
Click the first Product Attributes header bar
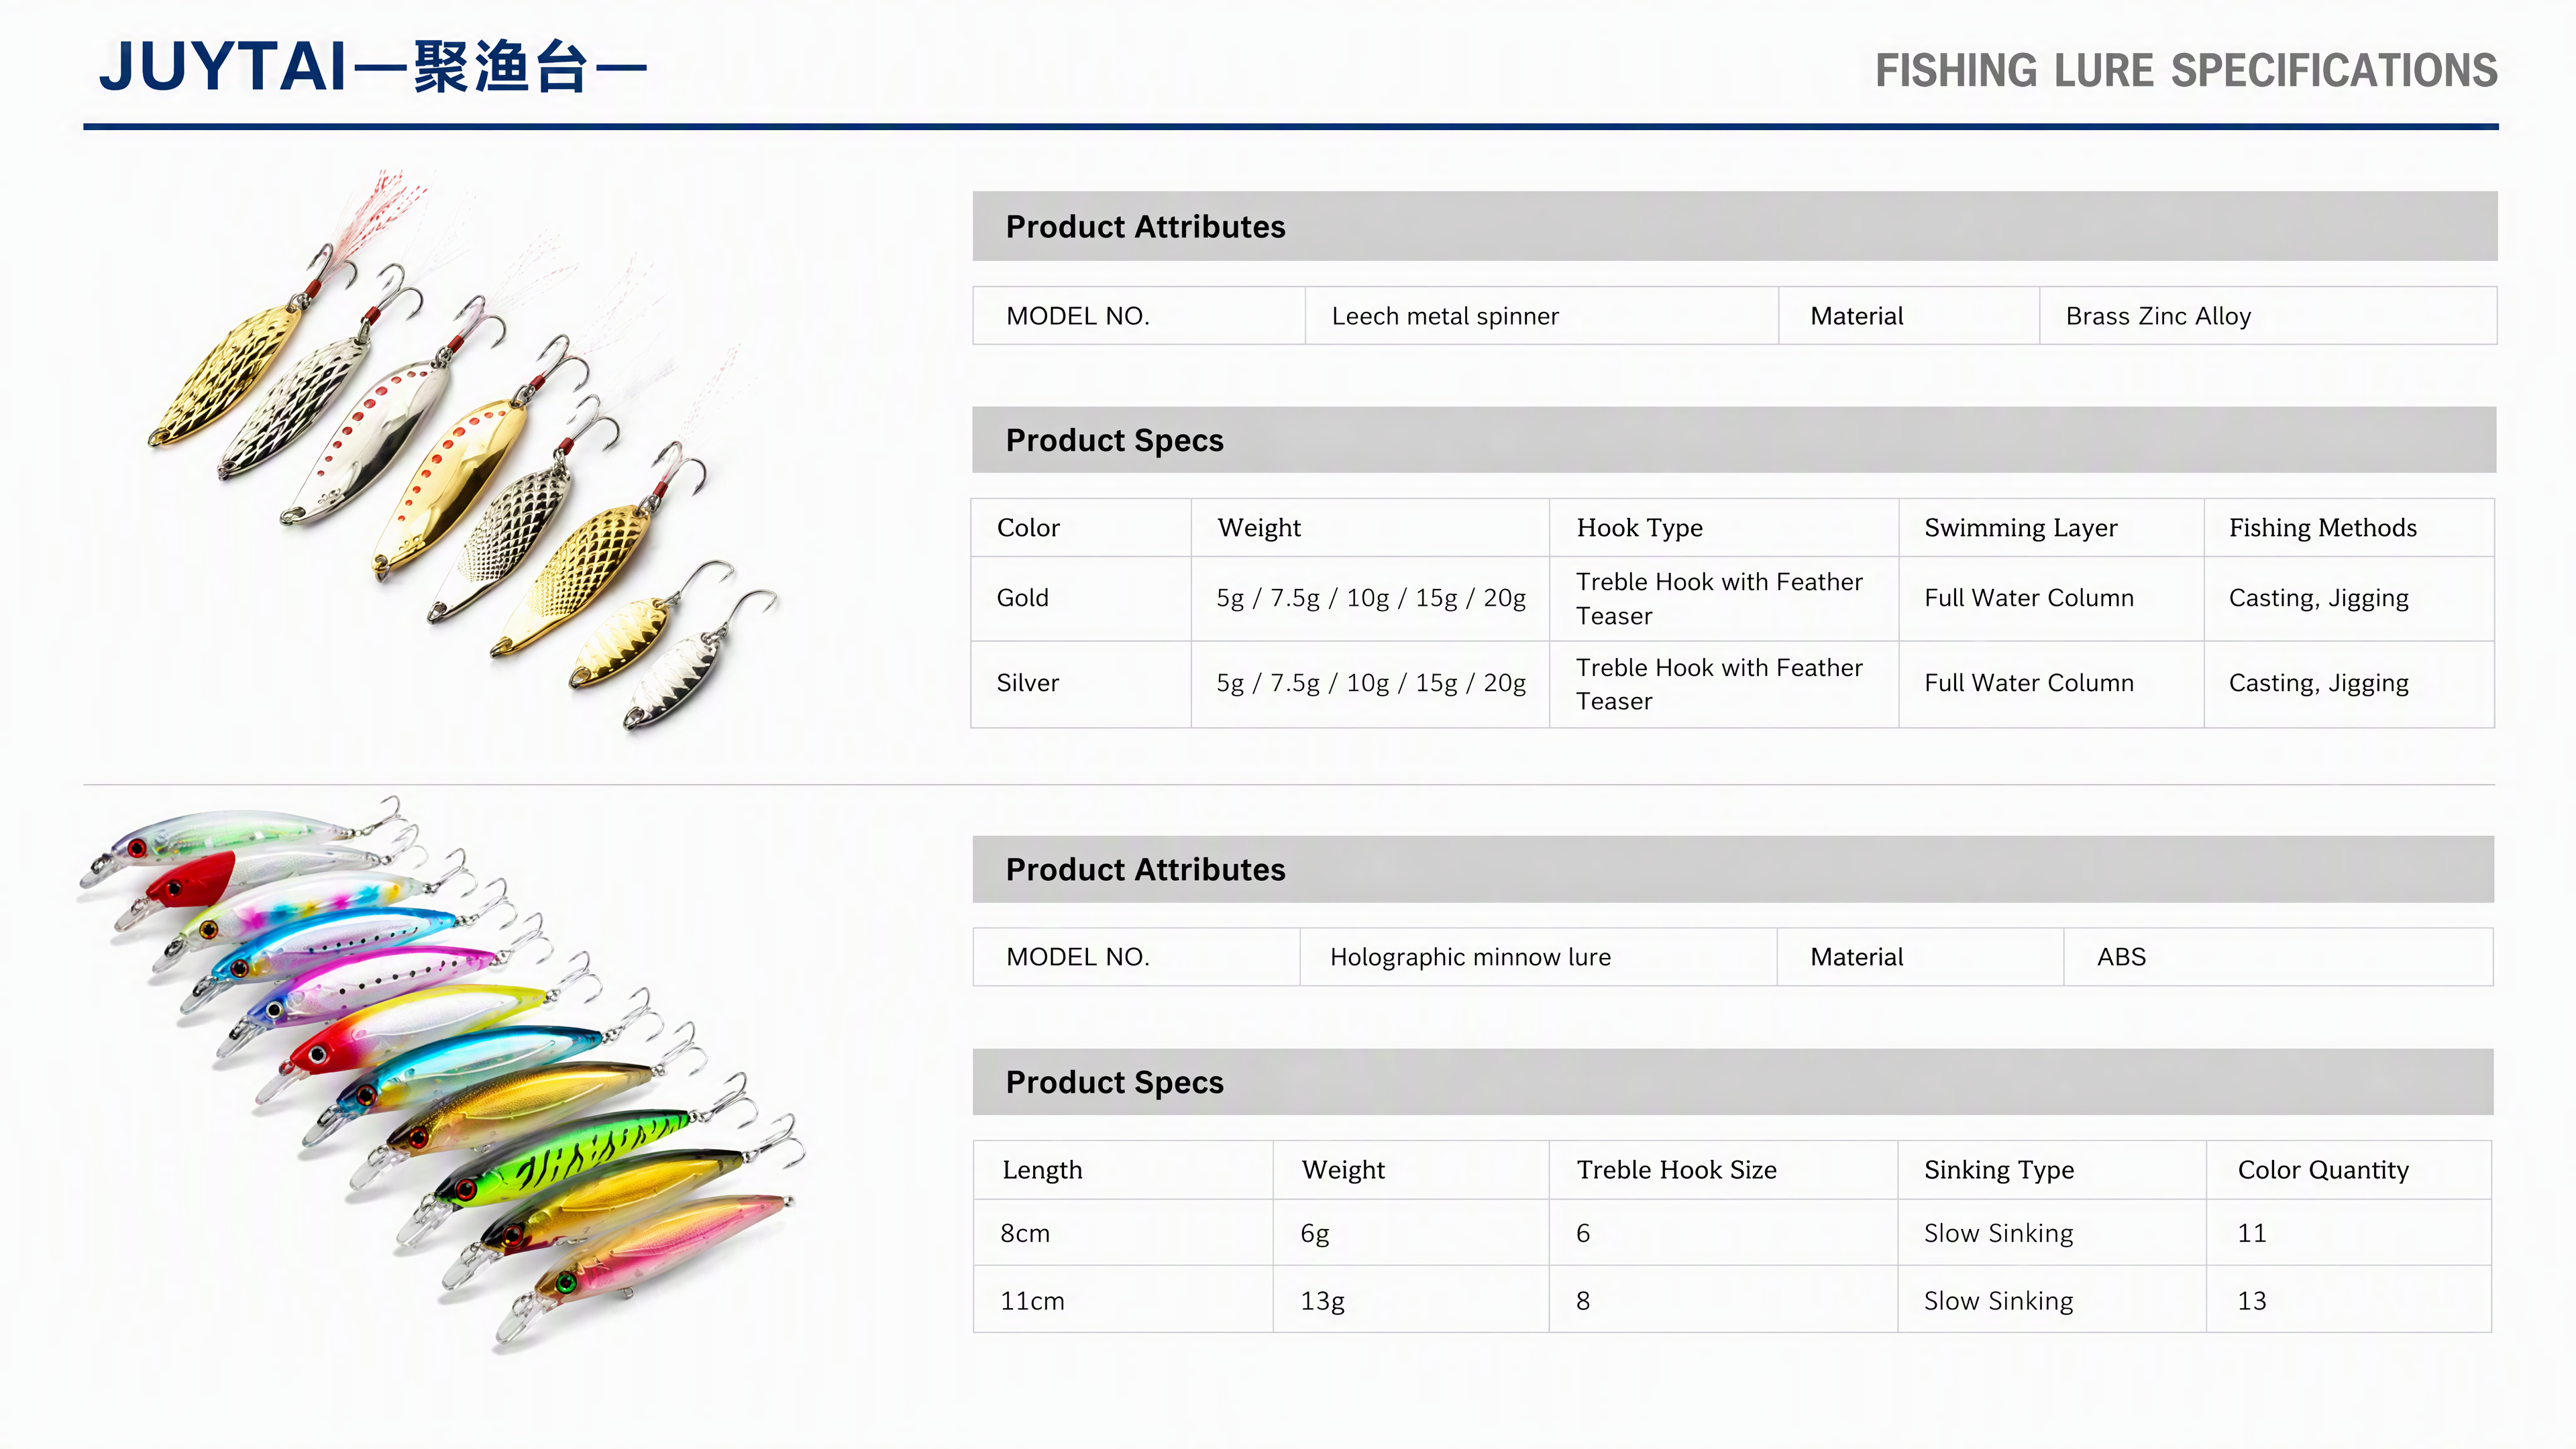[1735, 227]
